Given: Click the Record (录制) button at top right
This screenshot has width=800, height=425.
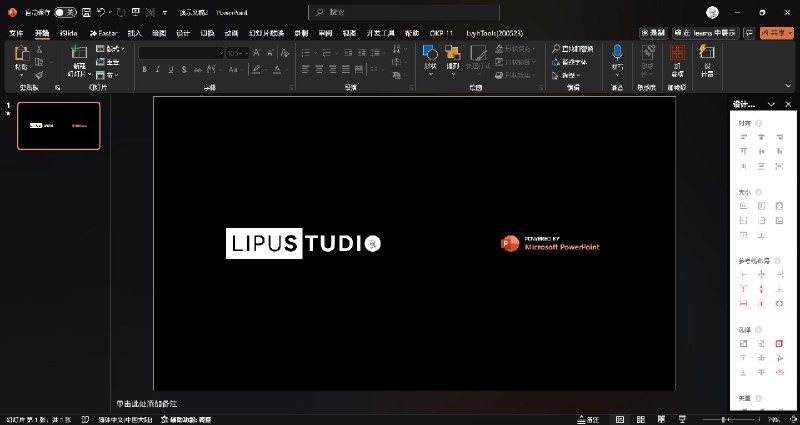Looking at the screenshot, I should tap(653, 33).
